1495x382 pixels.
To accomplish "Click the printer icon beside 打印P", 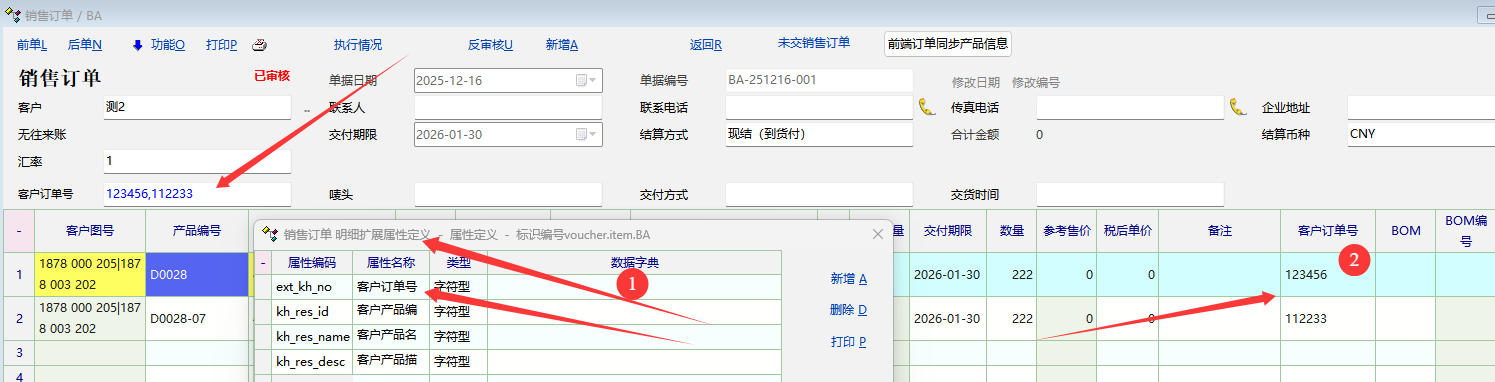I will coord(260,45).
